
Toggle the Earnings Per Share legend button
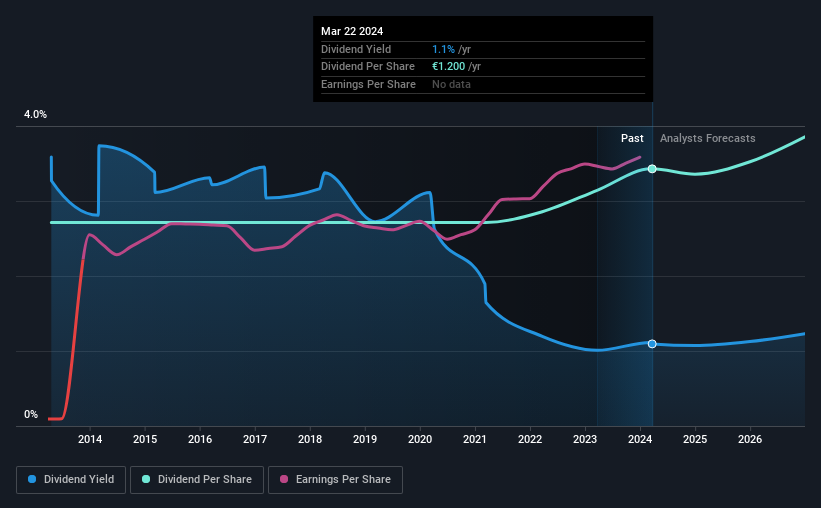pyautogui.click(x=335, y=480)
